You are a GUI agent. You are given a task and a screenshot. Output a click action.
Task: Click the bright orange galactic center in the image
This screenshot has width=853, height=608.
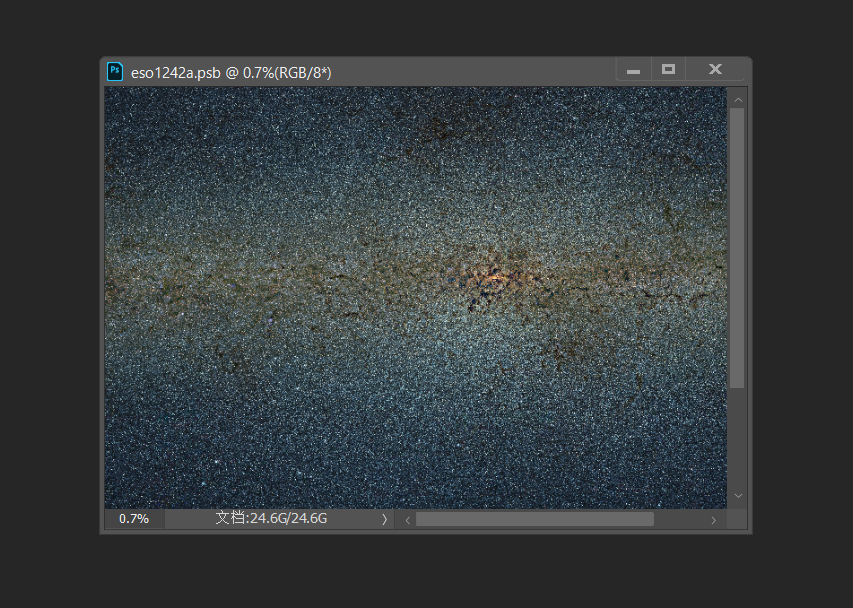click(493, 276)
